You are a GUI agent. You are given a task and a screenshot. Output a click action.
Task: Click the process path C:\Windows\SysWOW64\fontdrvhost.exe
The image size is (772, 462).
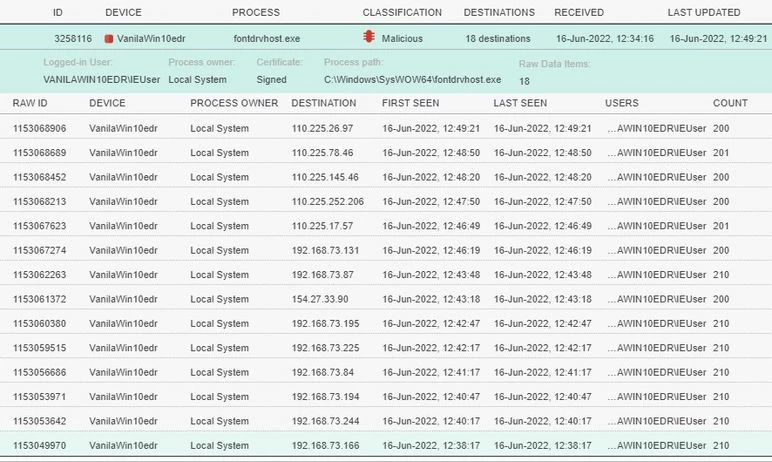point(412,79)
